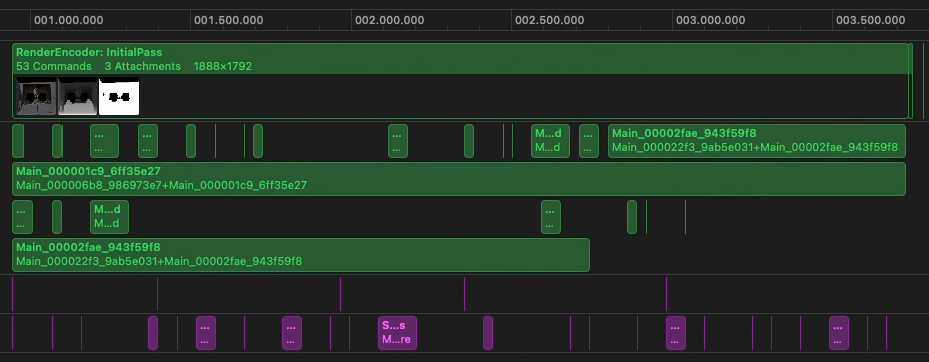
Task: Click the '1888×1792' resolution text
Action: 223,66
